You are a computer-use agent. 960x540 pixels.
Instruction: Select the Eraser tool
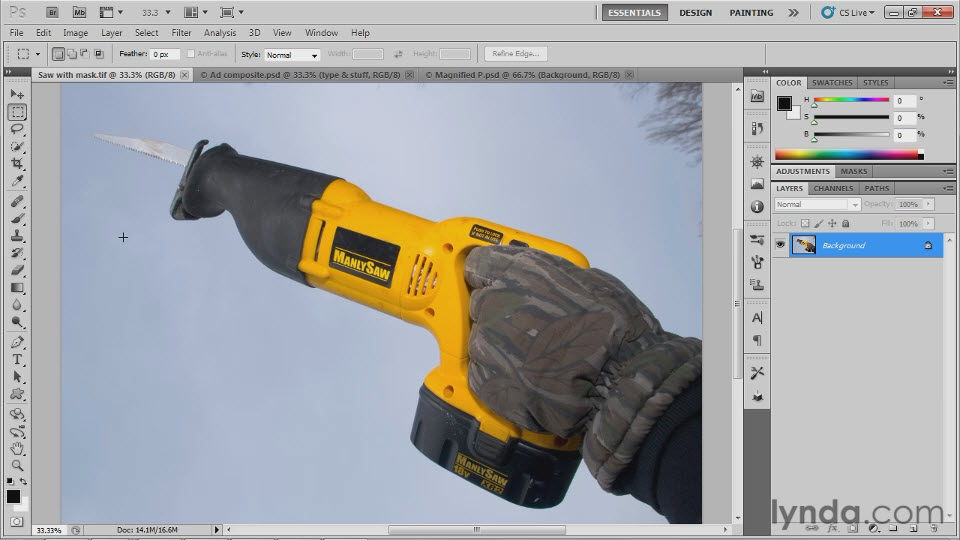[x=17, y=270]
